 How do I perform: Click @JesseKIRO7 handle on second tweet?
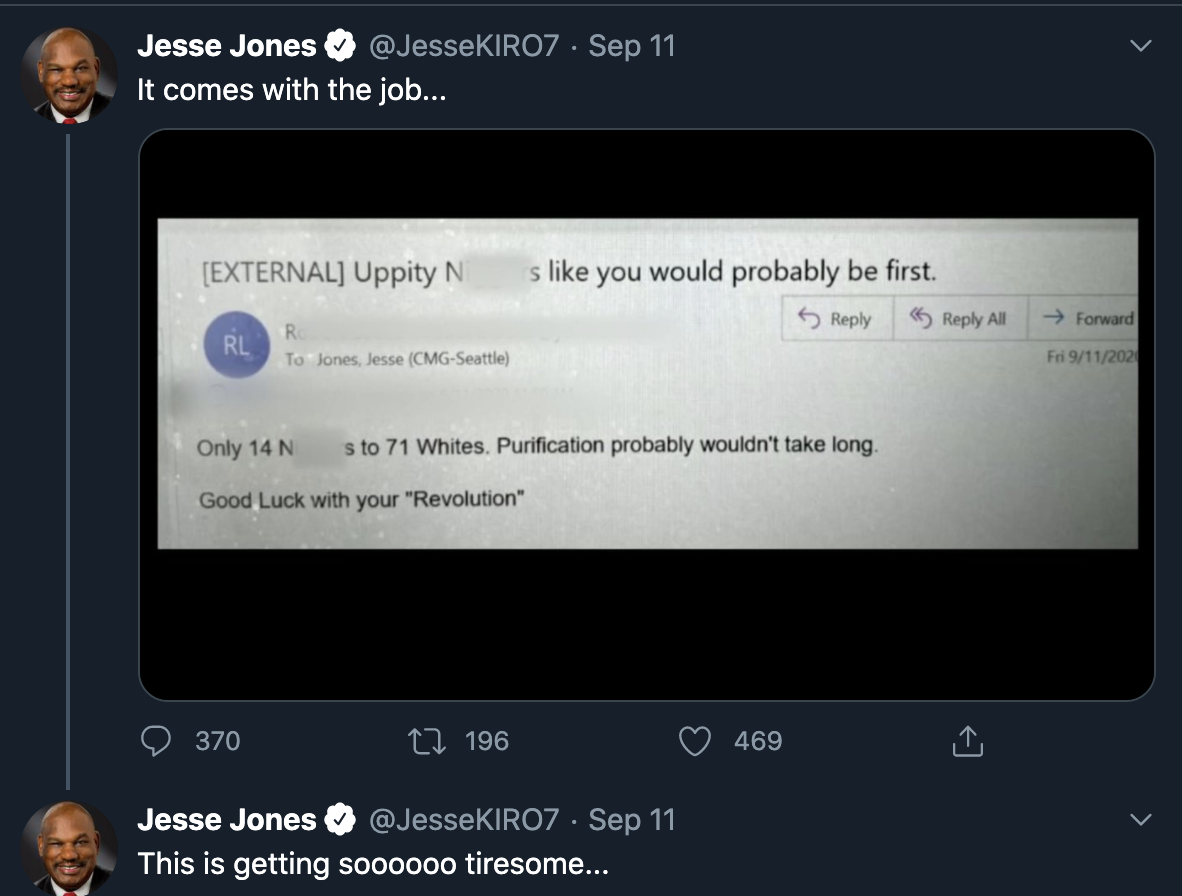[x=464, y=820]
